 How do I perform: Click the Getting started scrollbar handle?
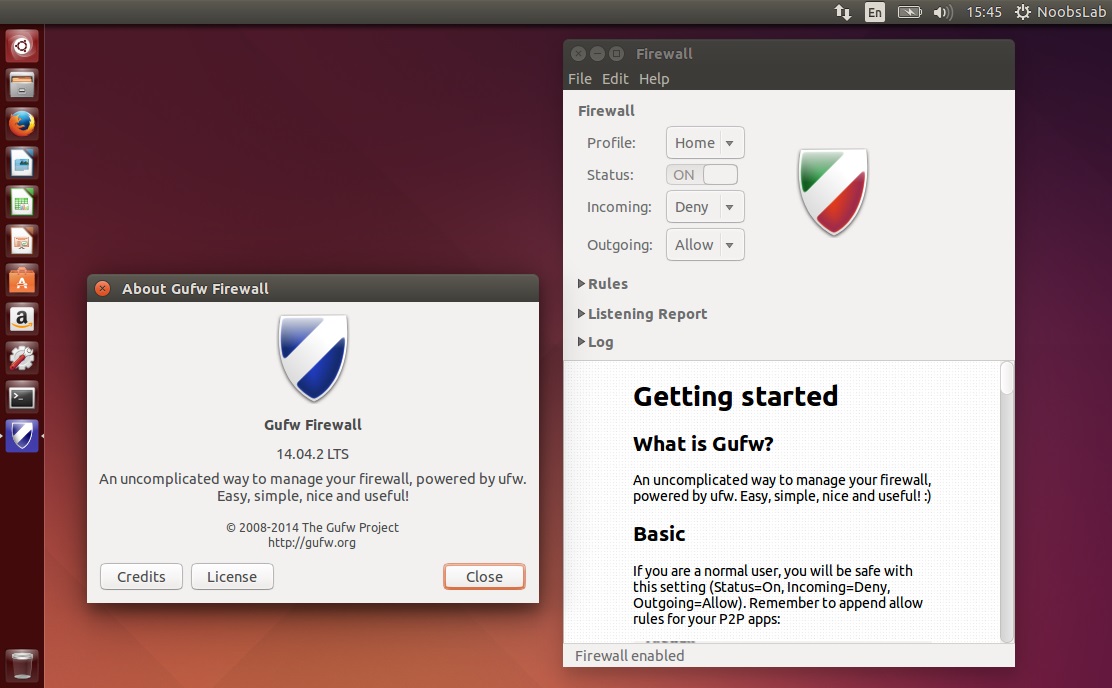pos(1006,378)
